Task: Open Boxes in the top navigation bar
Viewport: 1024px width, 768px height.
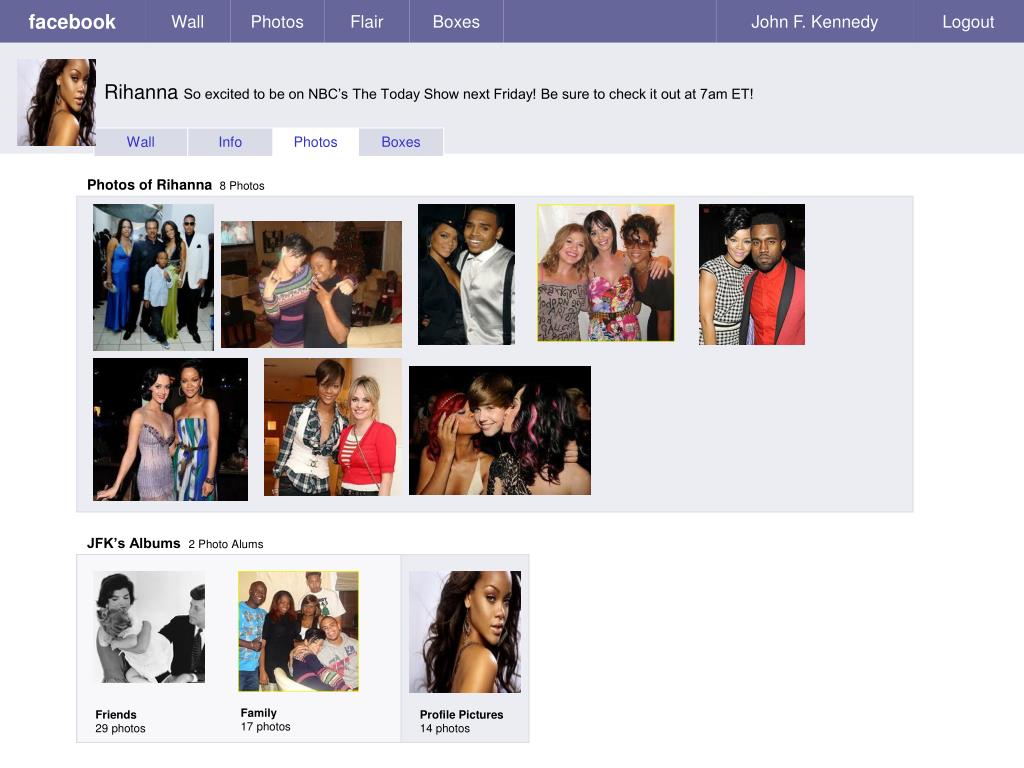Action: click(x=456, y=22)
